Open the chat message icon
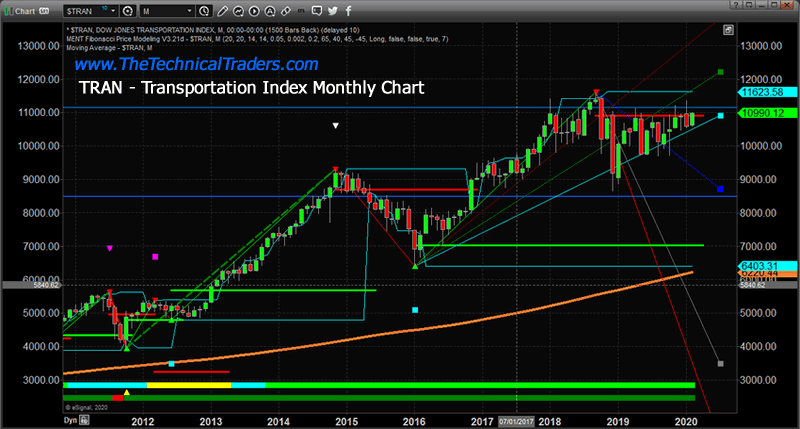This screenshot has height=429, width=800. 317,10
